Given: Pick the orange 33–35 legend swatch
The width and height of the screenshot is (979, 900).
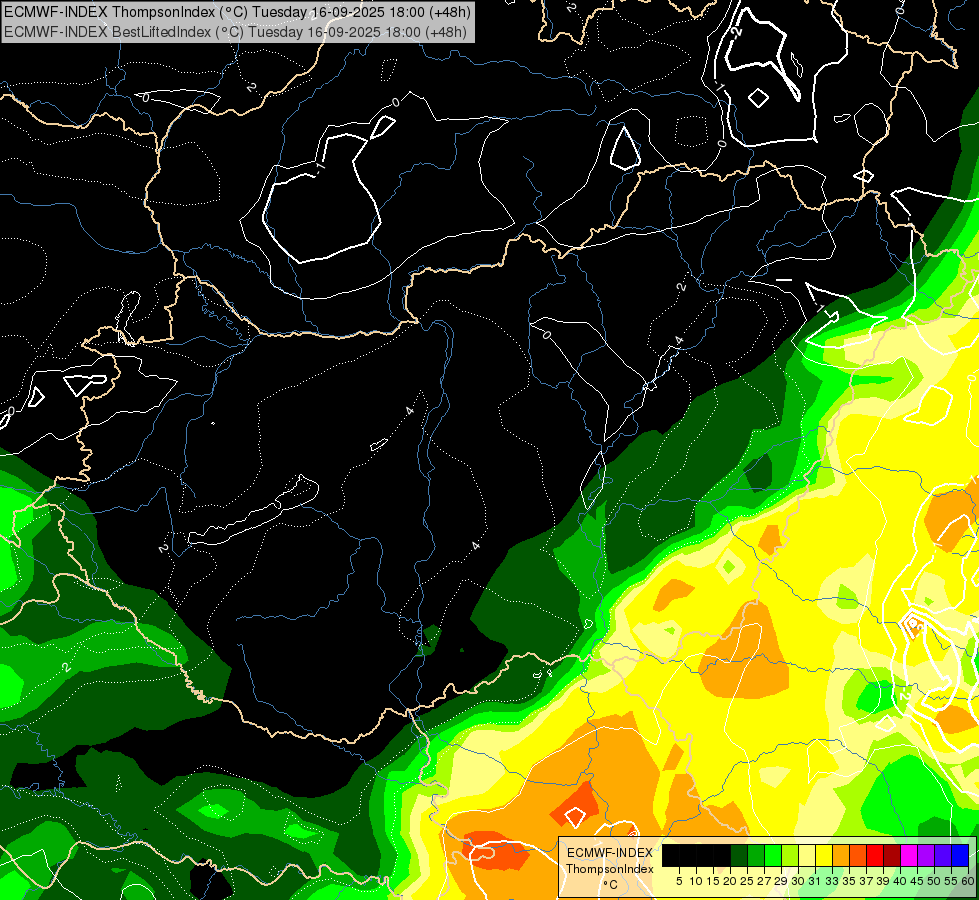Looking at the screenshot, I should pos(841,856).
